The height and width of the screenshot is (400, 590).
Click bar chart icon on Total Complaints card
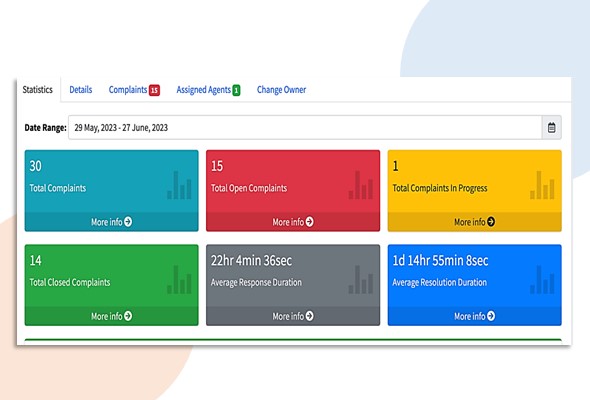pos(179,185)
